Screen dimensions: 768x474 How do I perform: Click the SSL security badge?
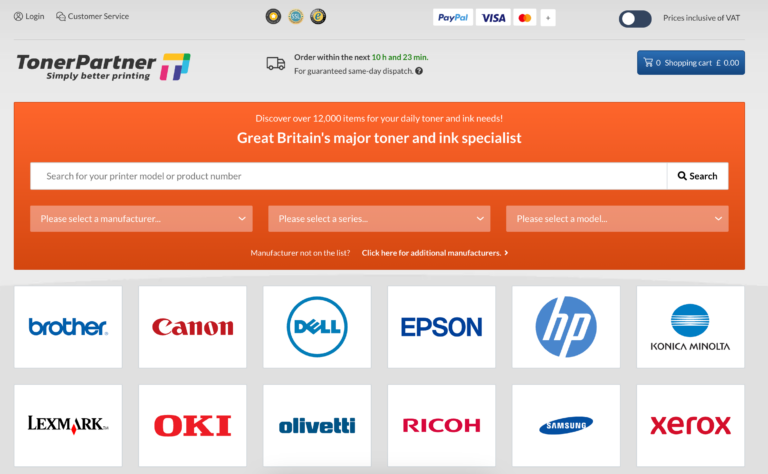pos(296,17)
